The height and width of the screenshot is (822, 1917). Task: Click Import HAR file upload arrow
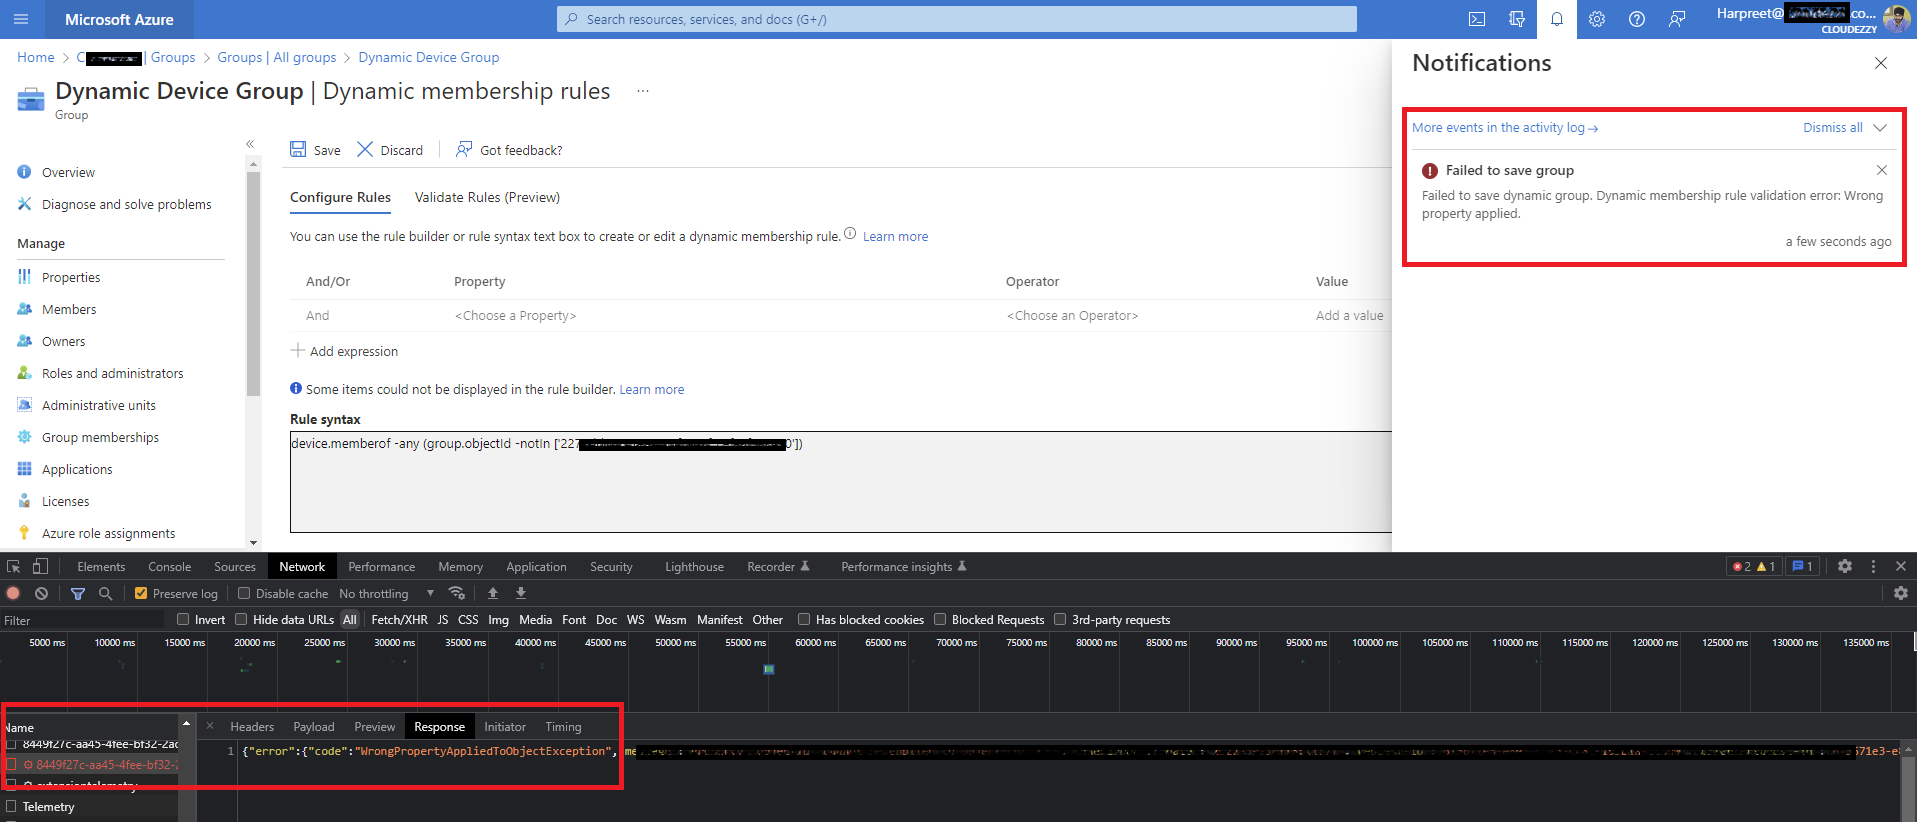point(493,593)
